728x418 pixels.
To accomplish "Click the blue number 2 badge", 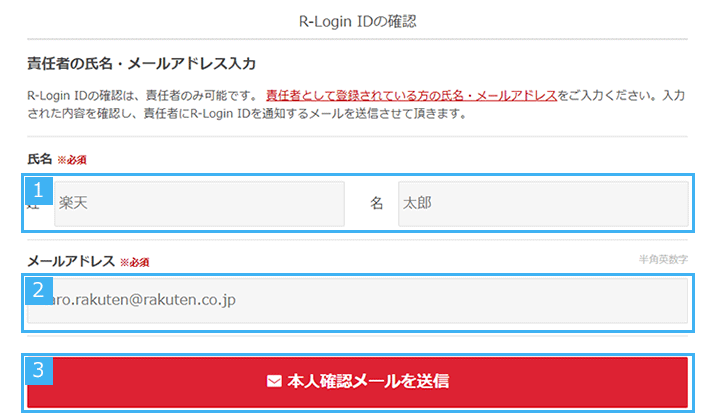I will [x=38, y=290].
